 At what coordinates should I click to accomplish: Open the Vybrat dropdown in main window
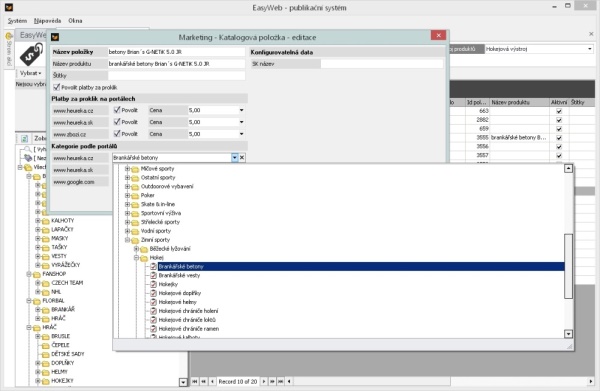click(x=31, y=73)
